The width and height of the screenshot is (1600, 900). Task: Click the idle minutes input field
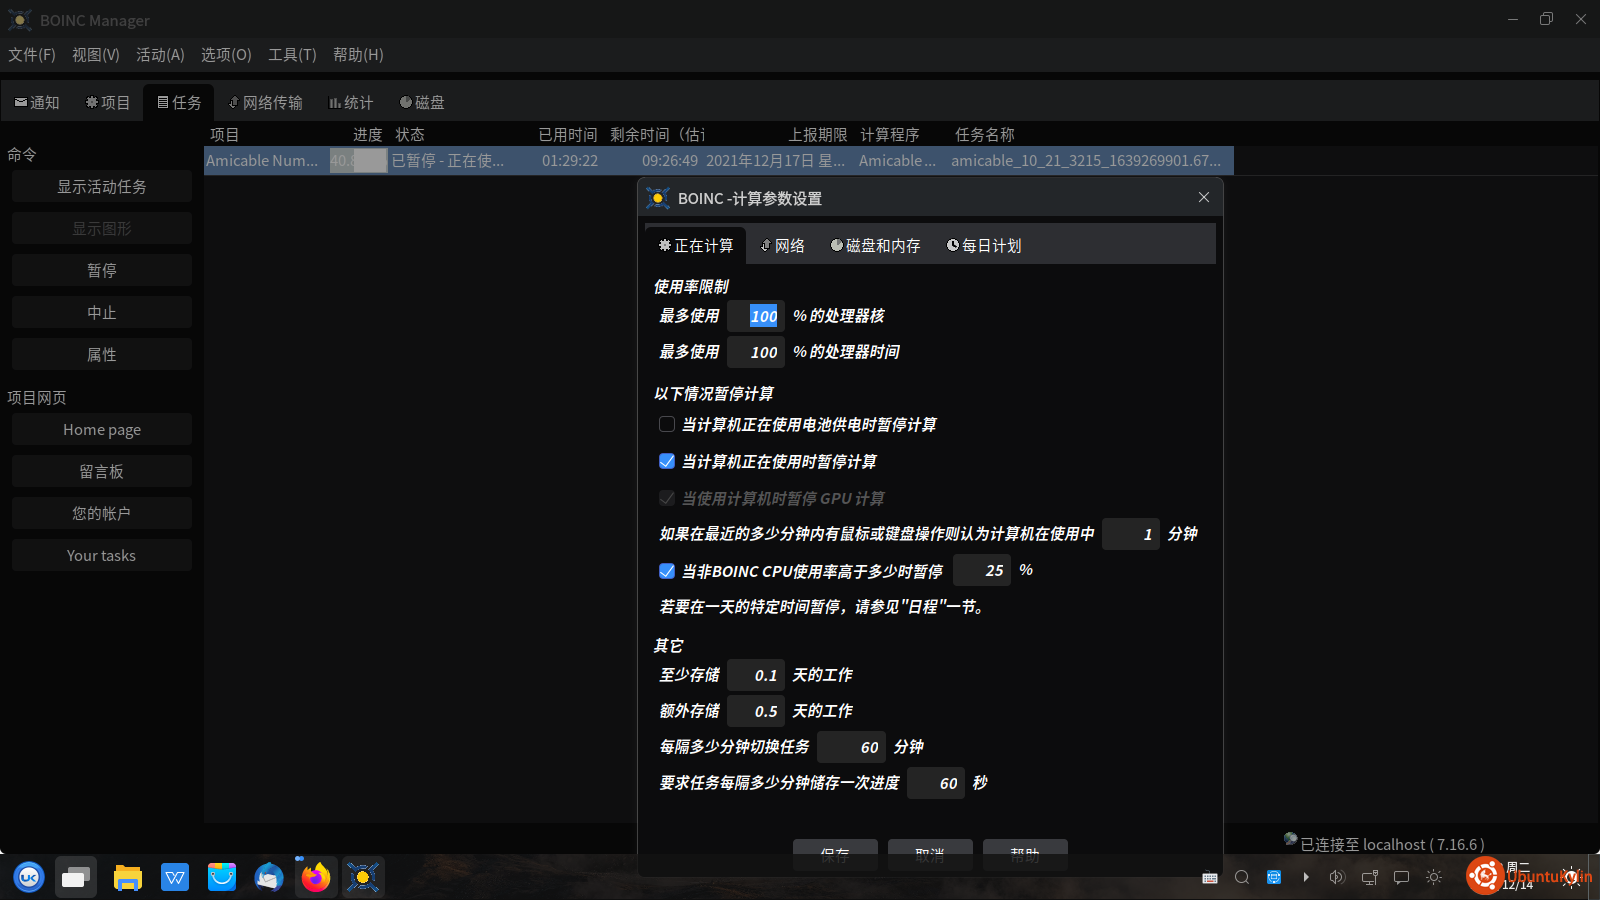pyautogui.click(x=1131, y=534)
